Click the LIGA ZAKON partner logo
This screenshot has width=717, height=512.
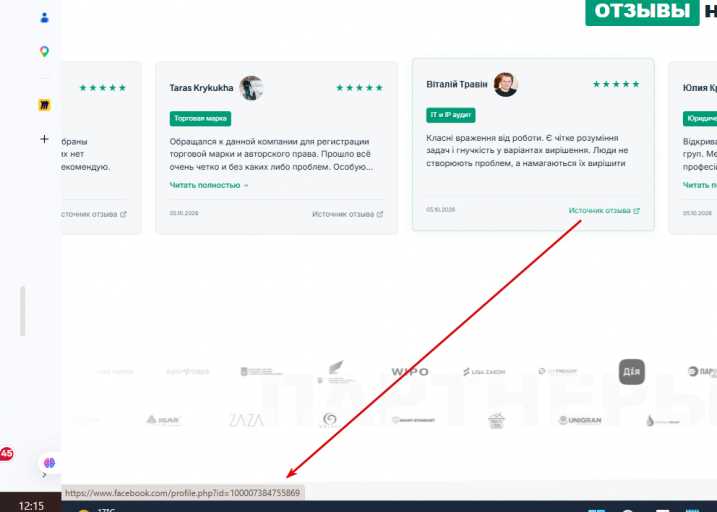point(484,372)
